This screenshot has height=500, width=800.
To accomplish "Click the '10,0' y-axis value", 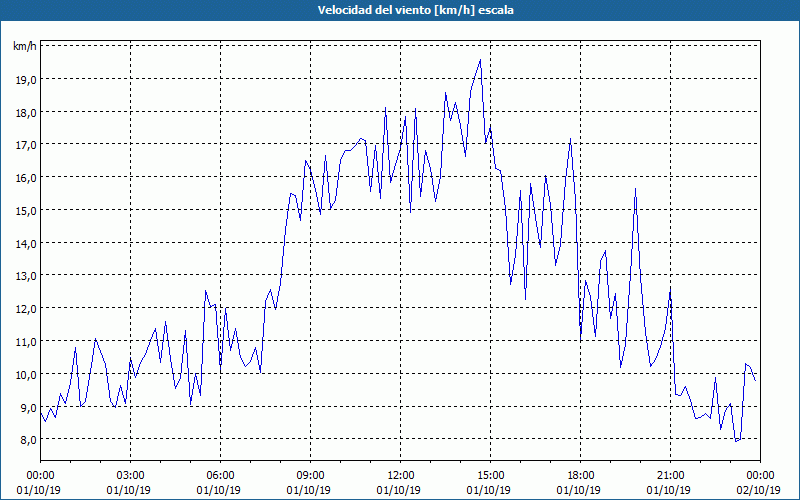I will point(27,374).
